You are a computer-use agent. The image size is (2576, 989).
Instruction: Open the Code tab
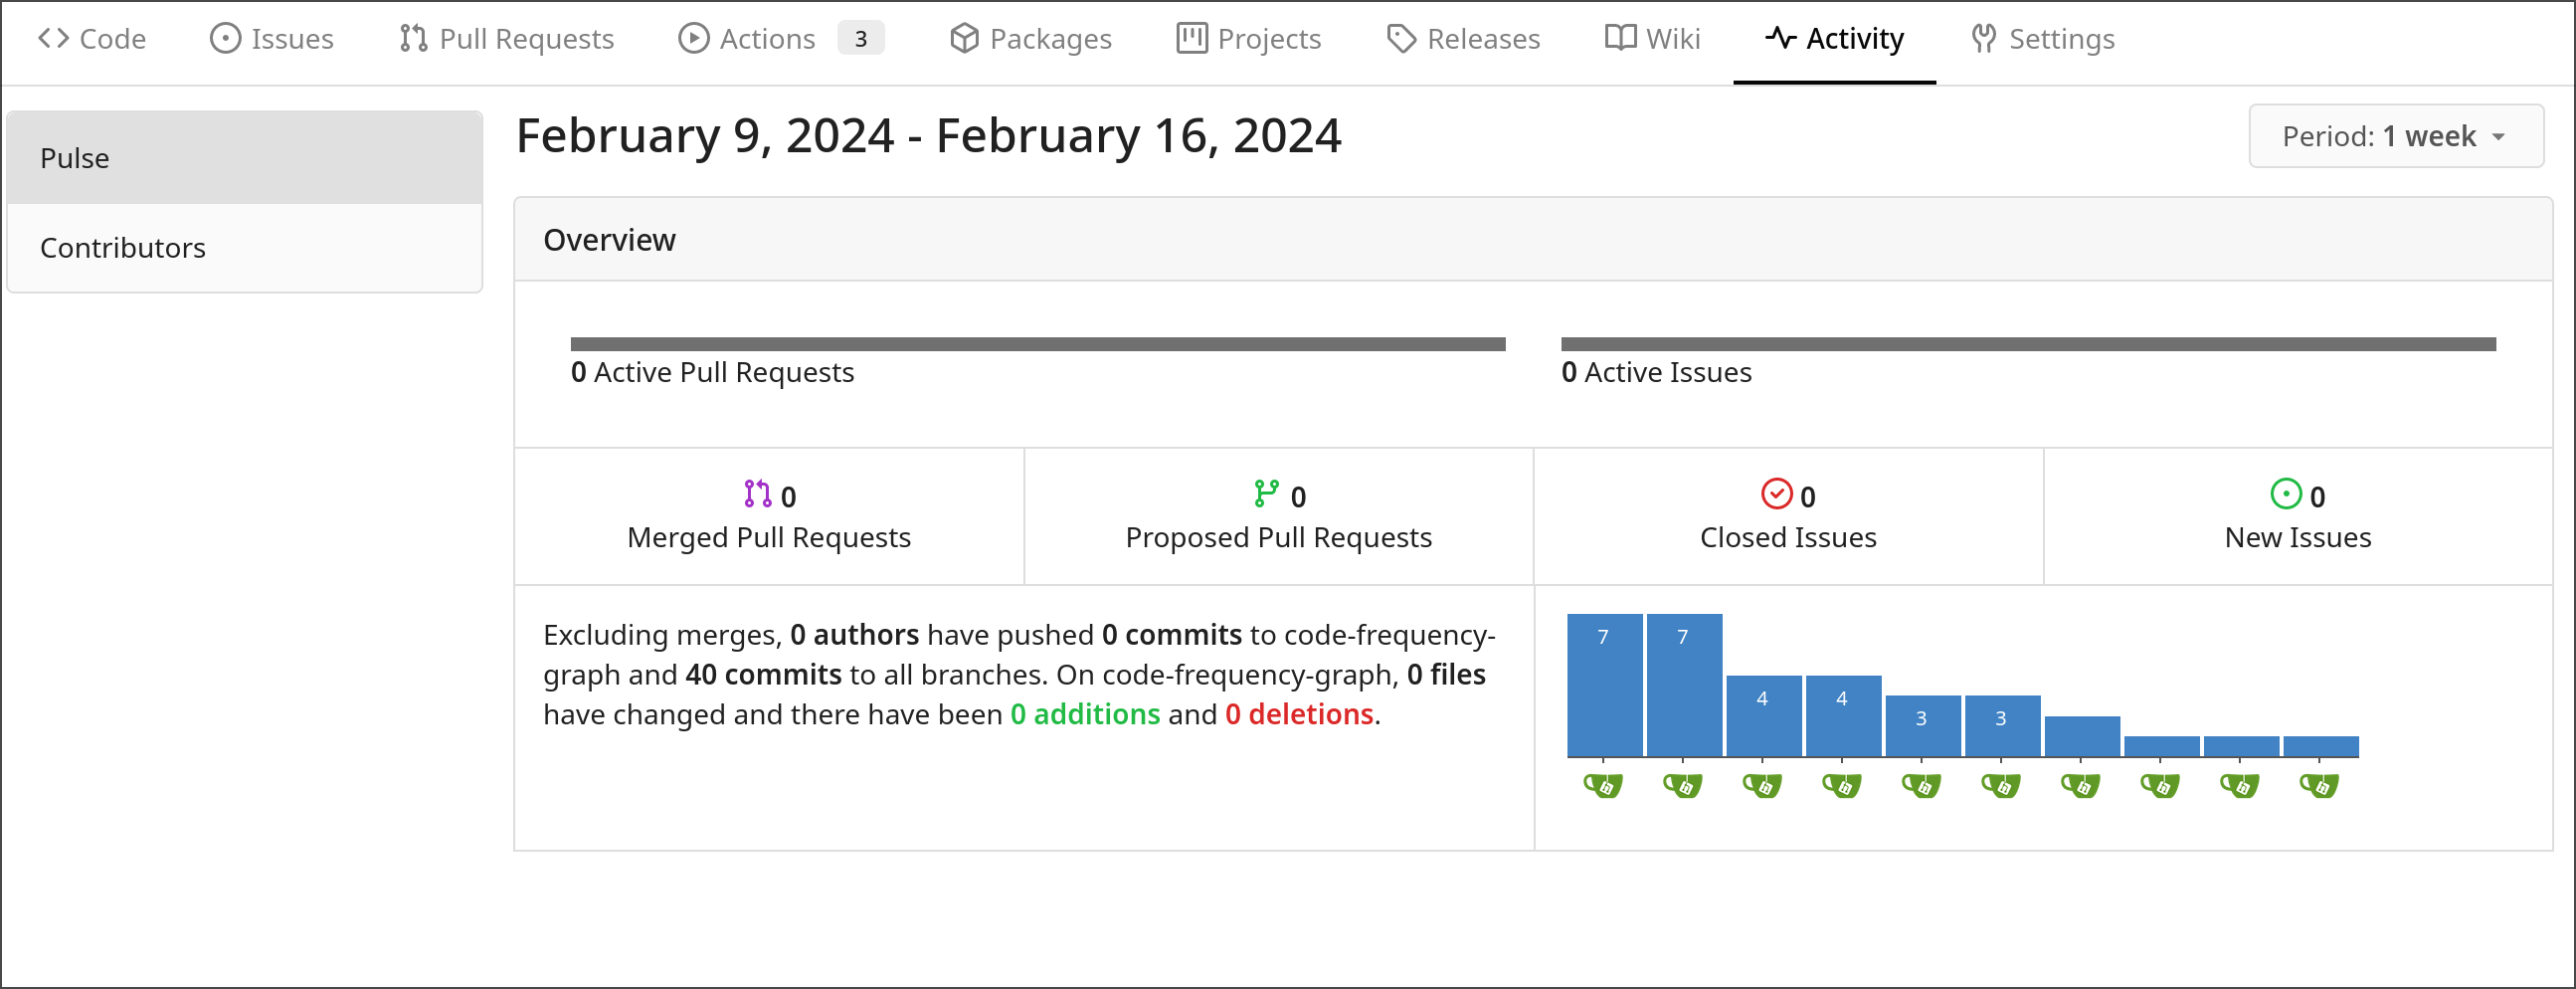click(92, 39)
